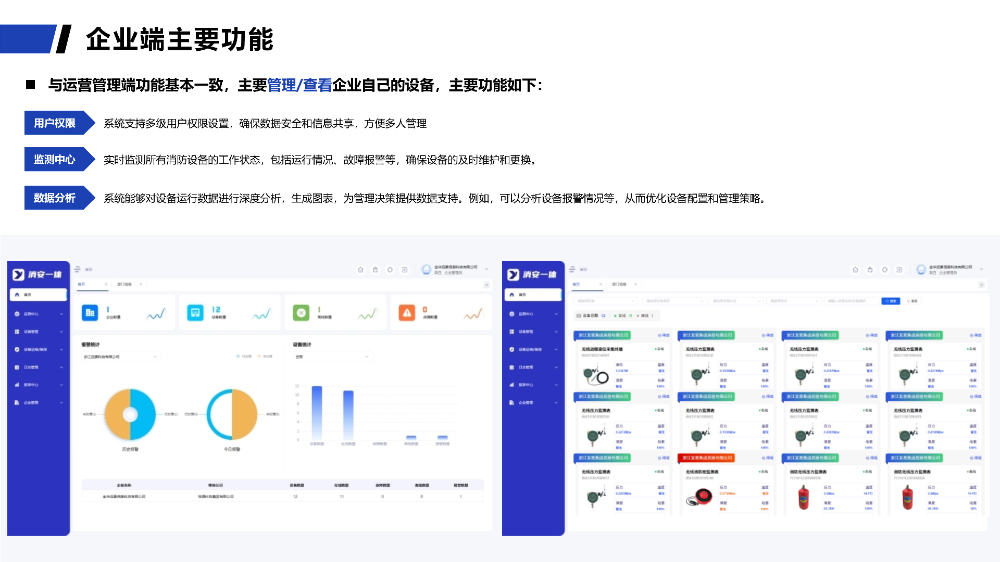Click the blue search button in right device screen
The image size is (1000, 562).
click(x=890, y=300)
